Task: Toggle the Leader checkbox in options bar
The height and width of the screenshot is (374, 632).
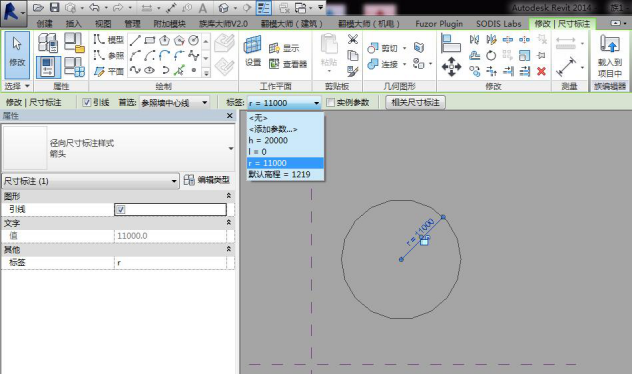Action: click(x=86, y=102)
